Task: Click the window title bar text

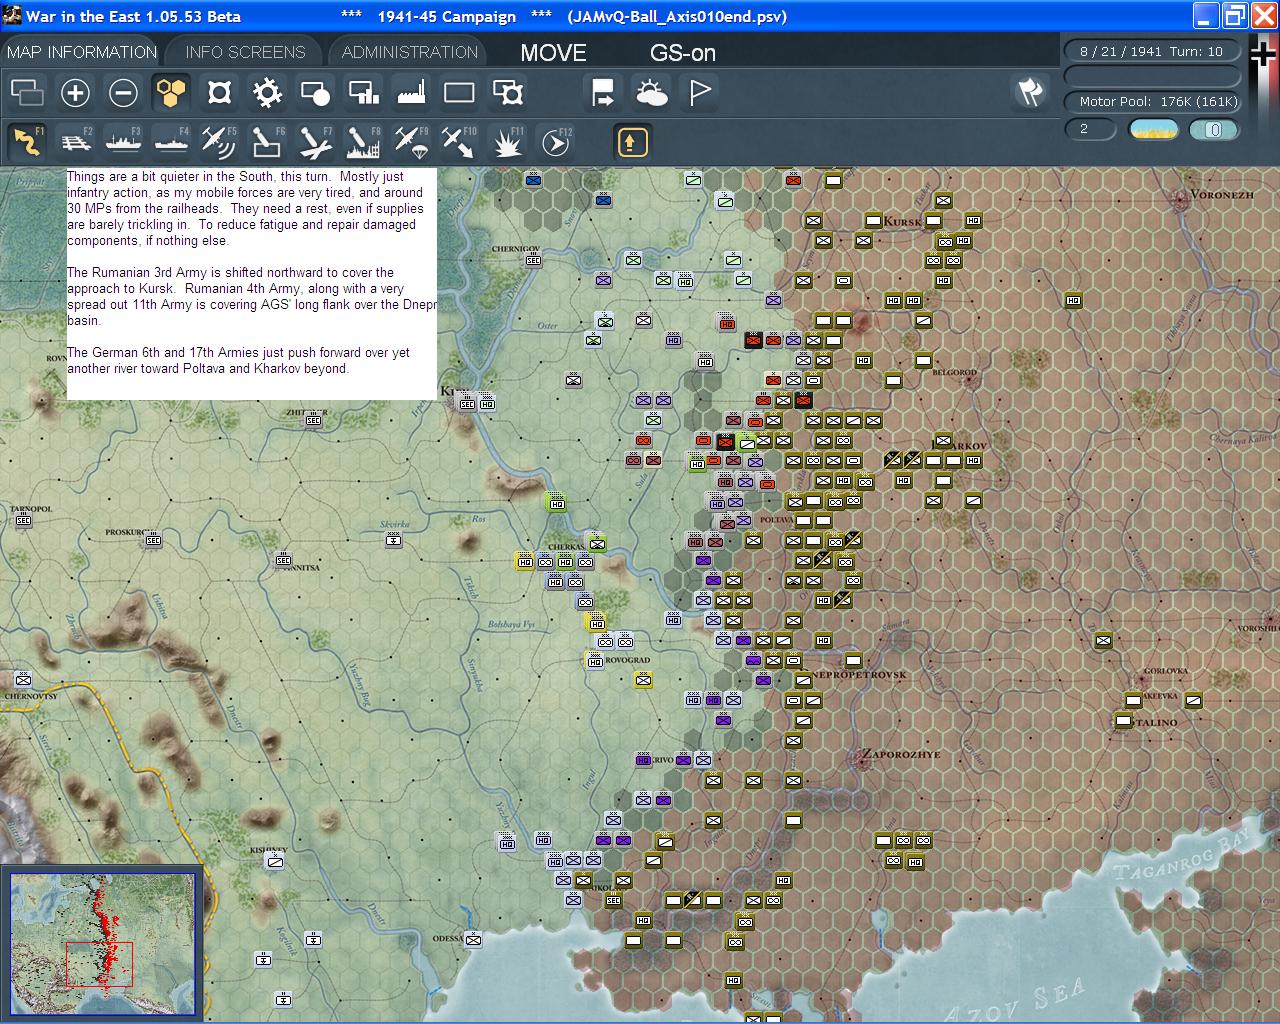Action: (406, 16)
